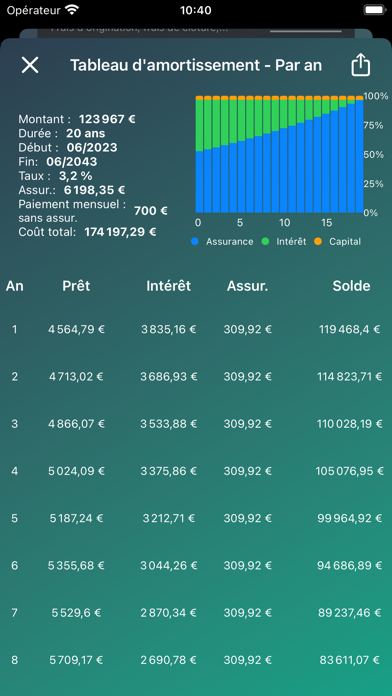This screenshot has width=392, height=696.
Task: Tap the 'Prêt' column header
Action: point(76,286)
